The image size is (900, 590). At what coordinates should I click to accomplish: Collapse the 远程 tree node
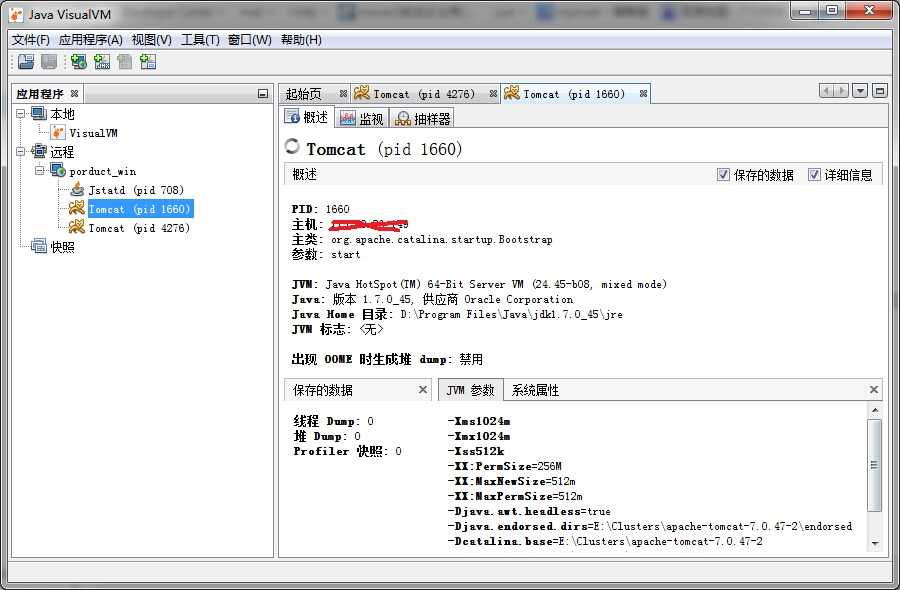pos(21,152)
